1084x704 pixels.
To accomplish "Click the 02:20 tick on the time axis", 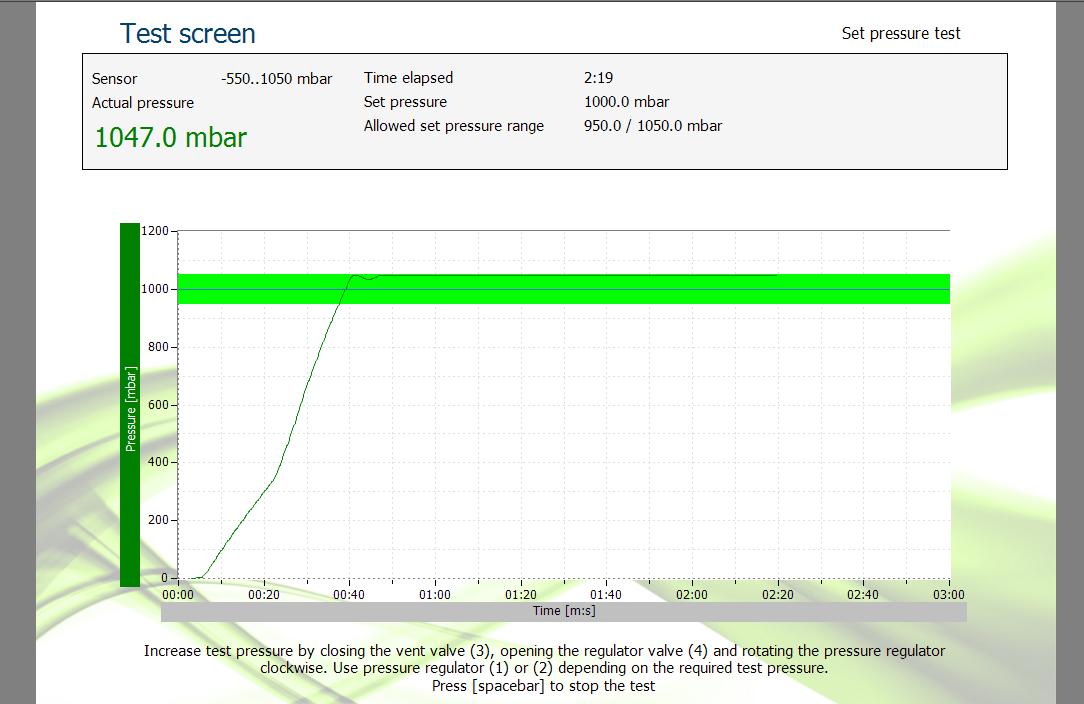I will click(x=777, y=594).
